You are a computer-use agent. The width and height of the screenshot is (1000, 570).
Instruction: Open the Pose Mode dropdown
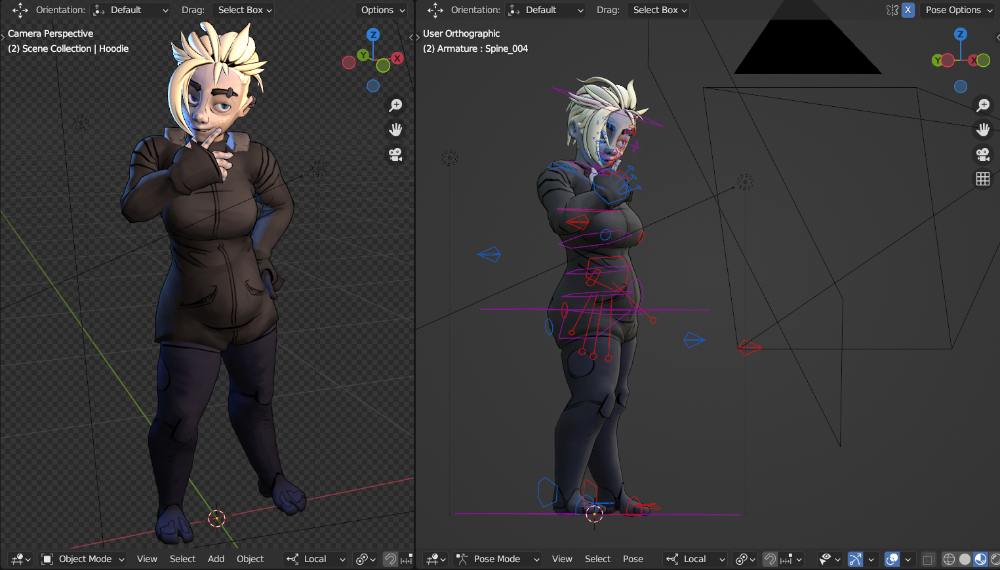coord(497,559)
